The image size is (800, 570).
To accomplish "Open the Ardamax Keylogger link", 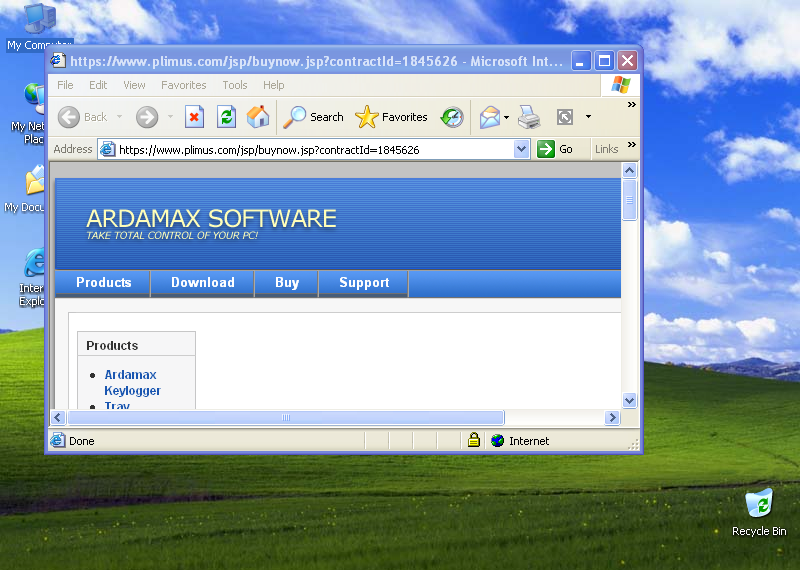I will pos(132,382).
